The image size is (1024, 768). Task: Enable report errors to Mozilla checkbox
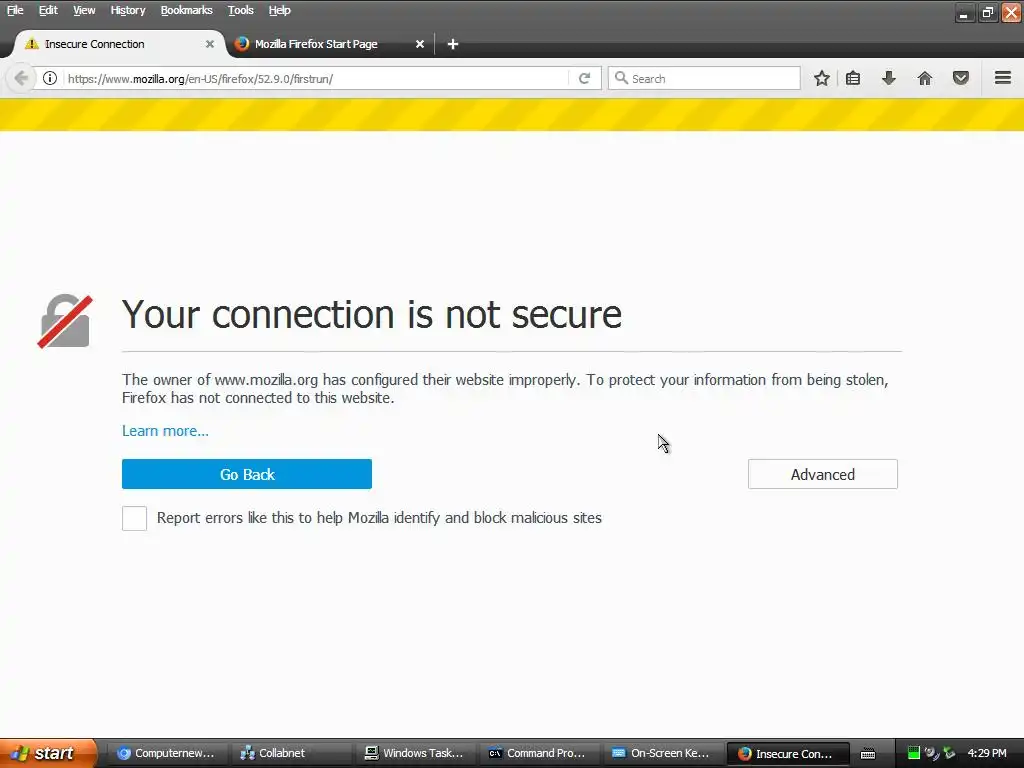(x=135, y=519)
